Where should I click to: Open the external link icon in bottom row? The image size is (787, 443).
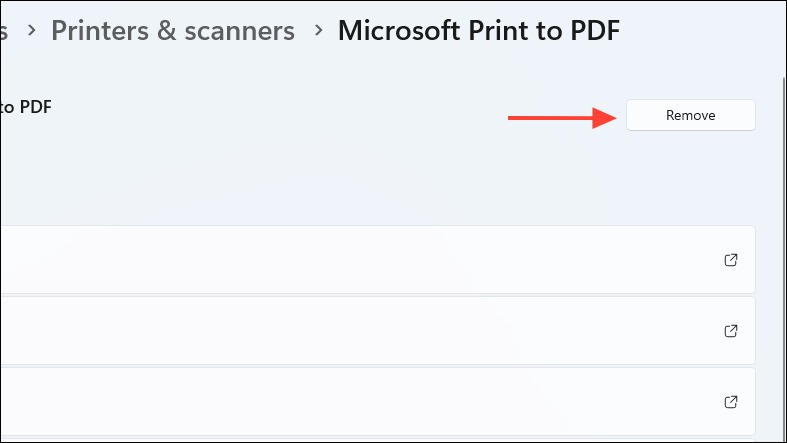pyautogui.click(x=731, y=402)
